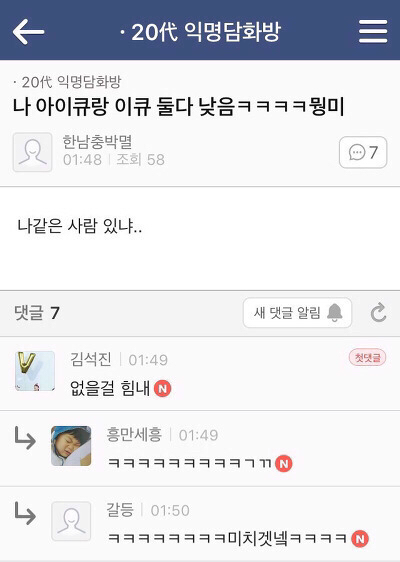Open 한남충박멸 author profile avatar
The height and width of the screenshot is (562, 400).
33,152
